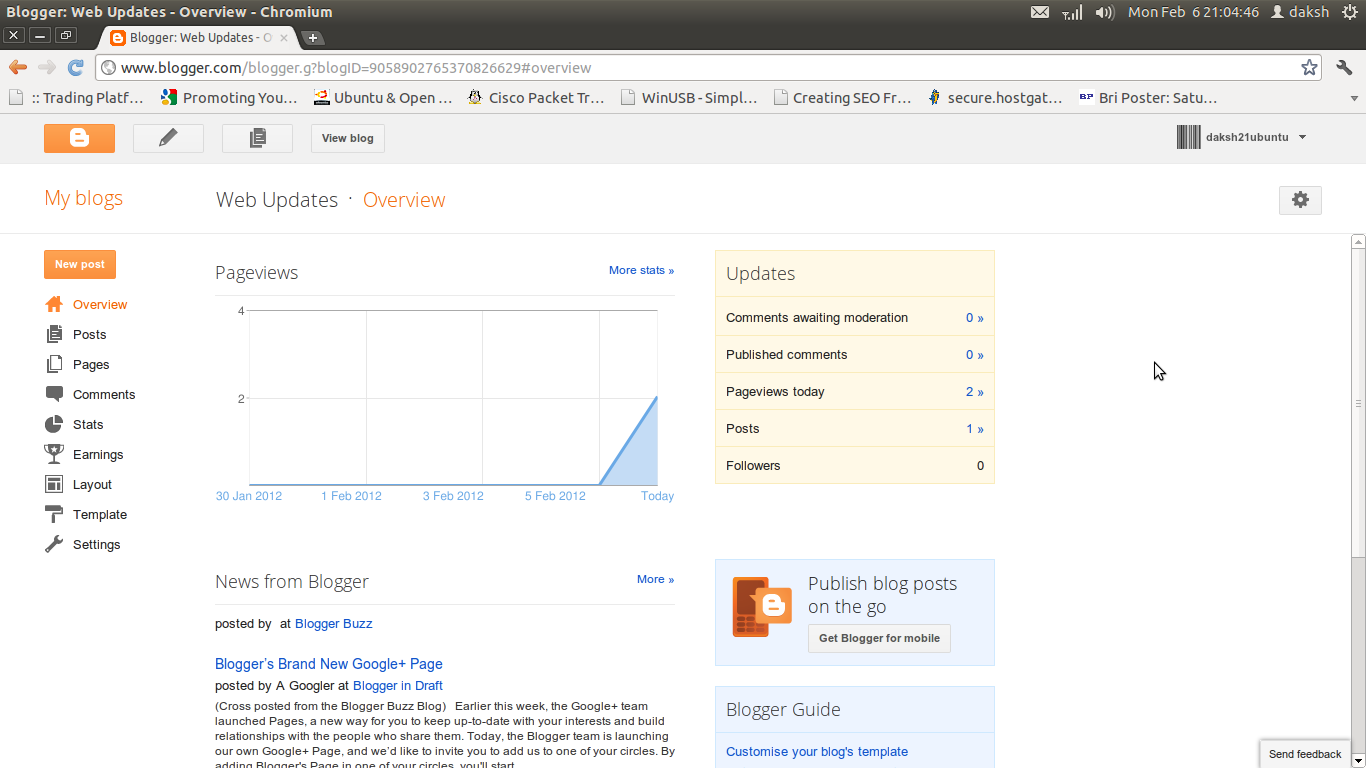Expand the bookmarks bar overflow chevron

click(x=1354, y=98)
